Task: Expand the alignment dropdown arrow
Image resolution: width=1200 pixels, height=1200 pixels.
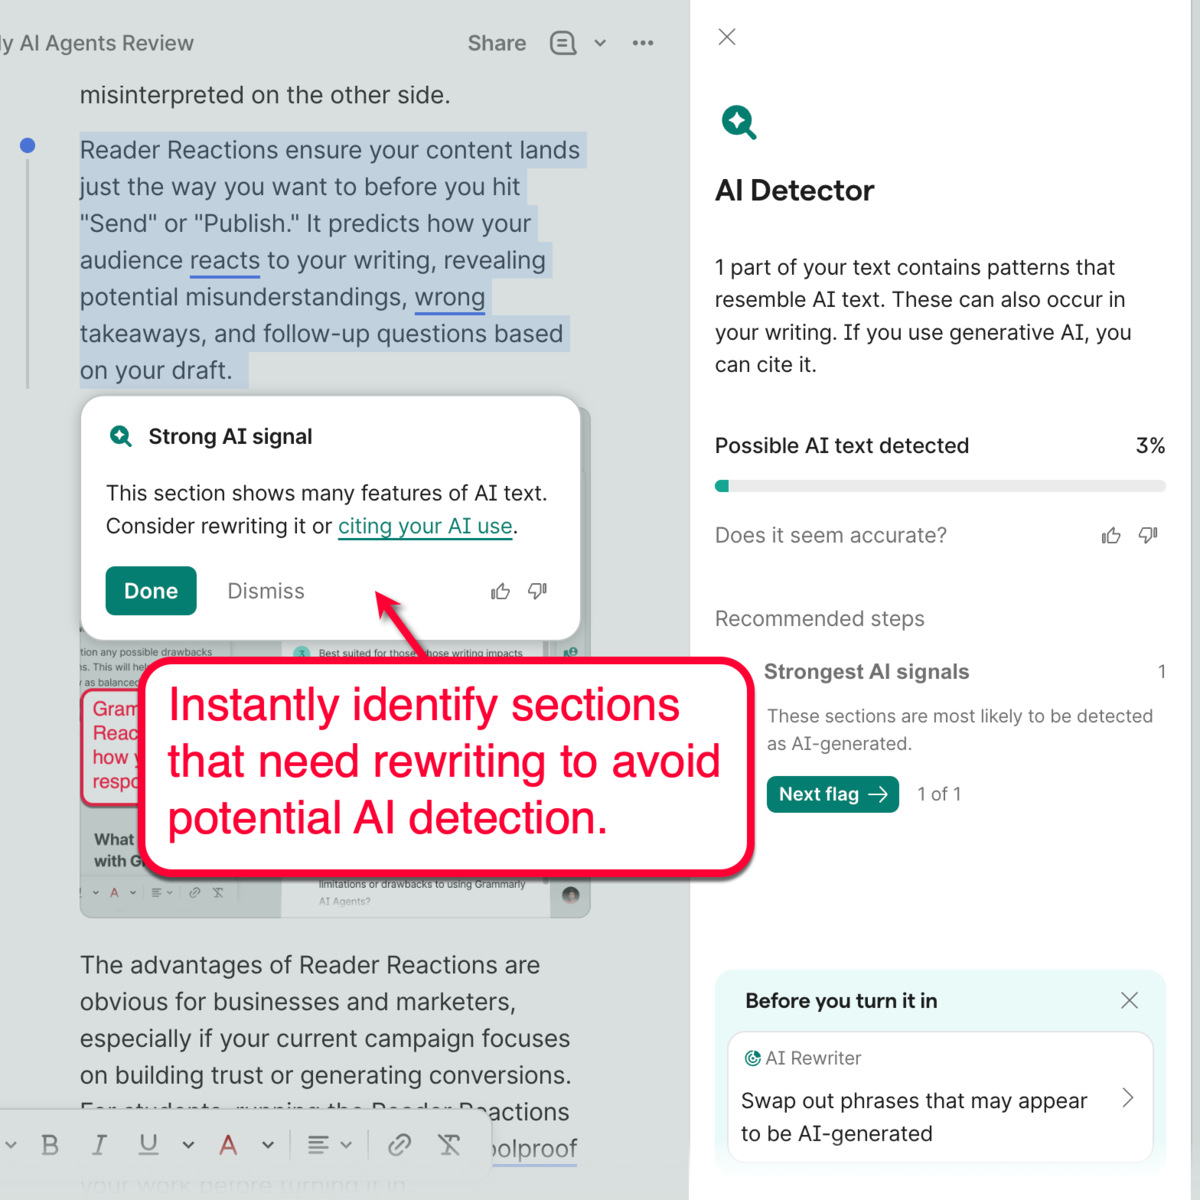Action: click(346, 1145)
